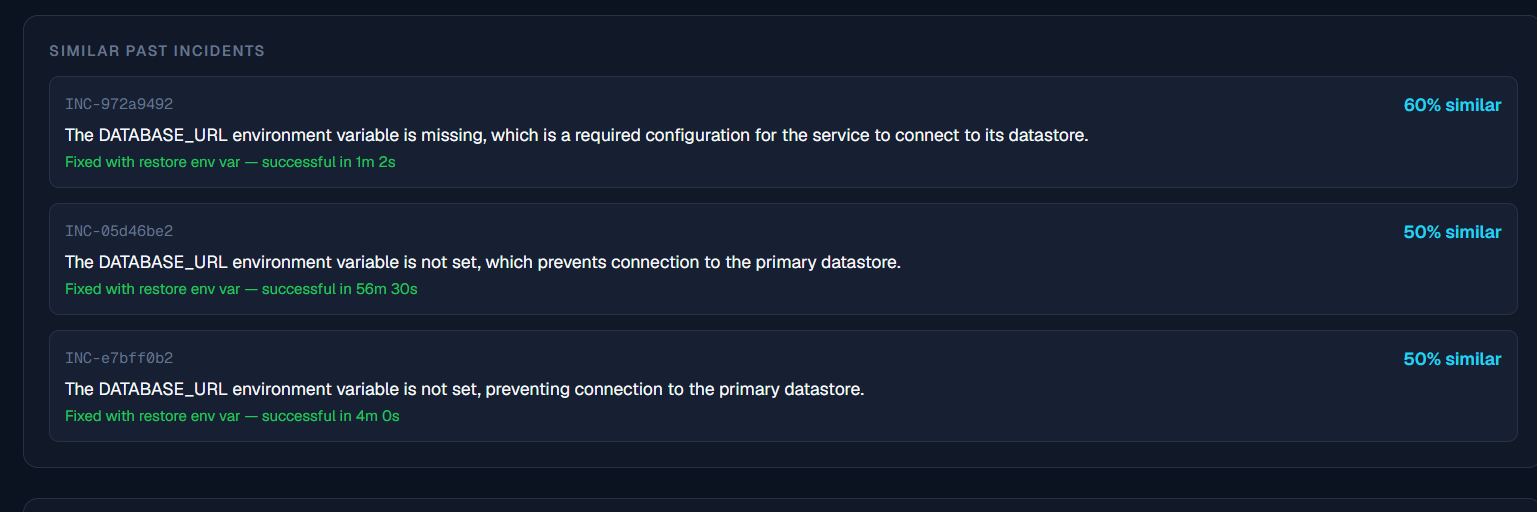
Task: Click the partially visible panel below incidents
Action: [x=780, y=505]
